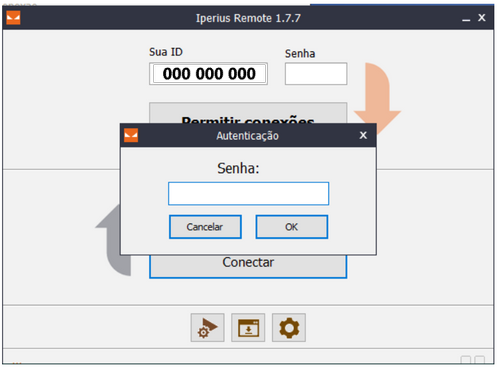
Task: Confirm with the OK button
Action: 292,227
